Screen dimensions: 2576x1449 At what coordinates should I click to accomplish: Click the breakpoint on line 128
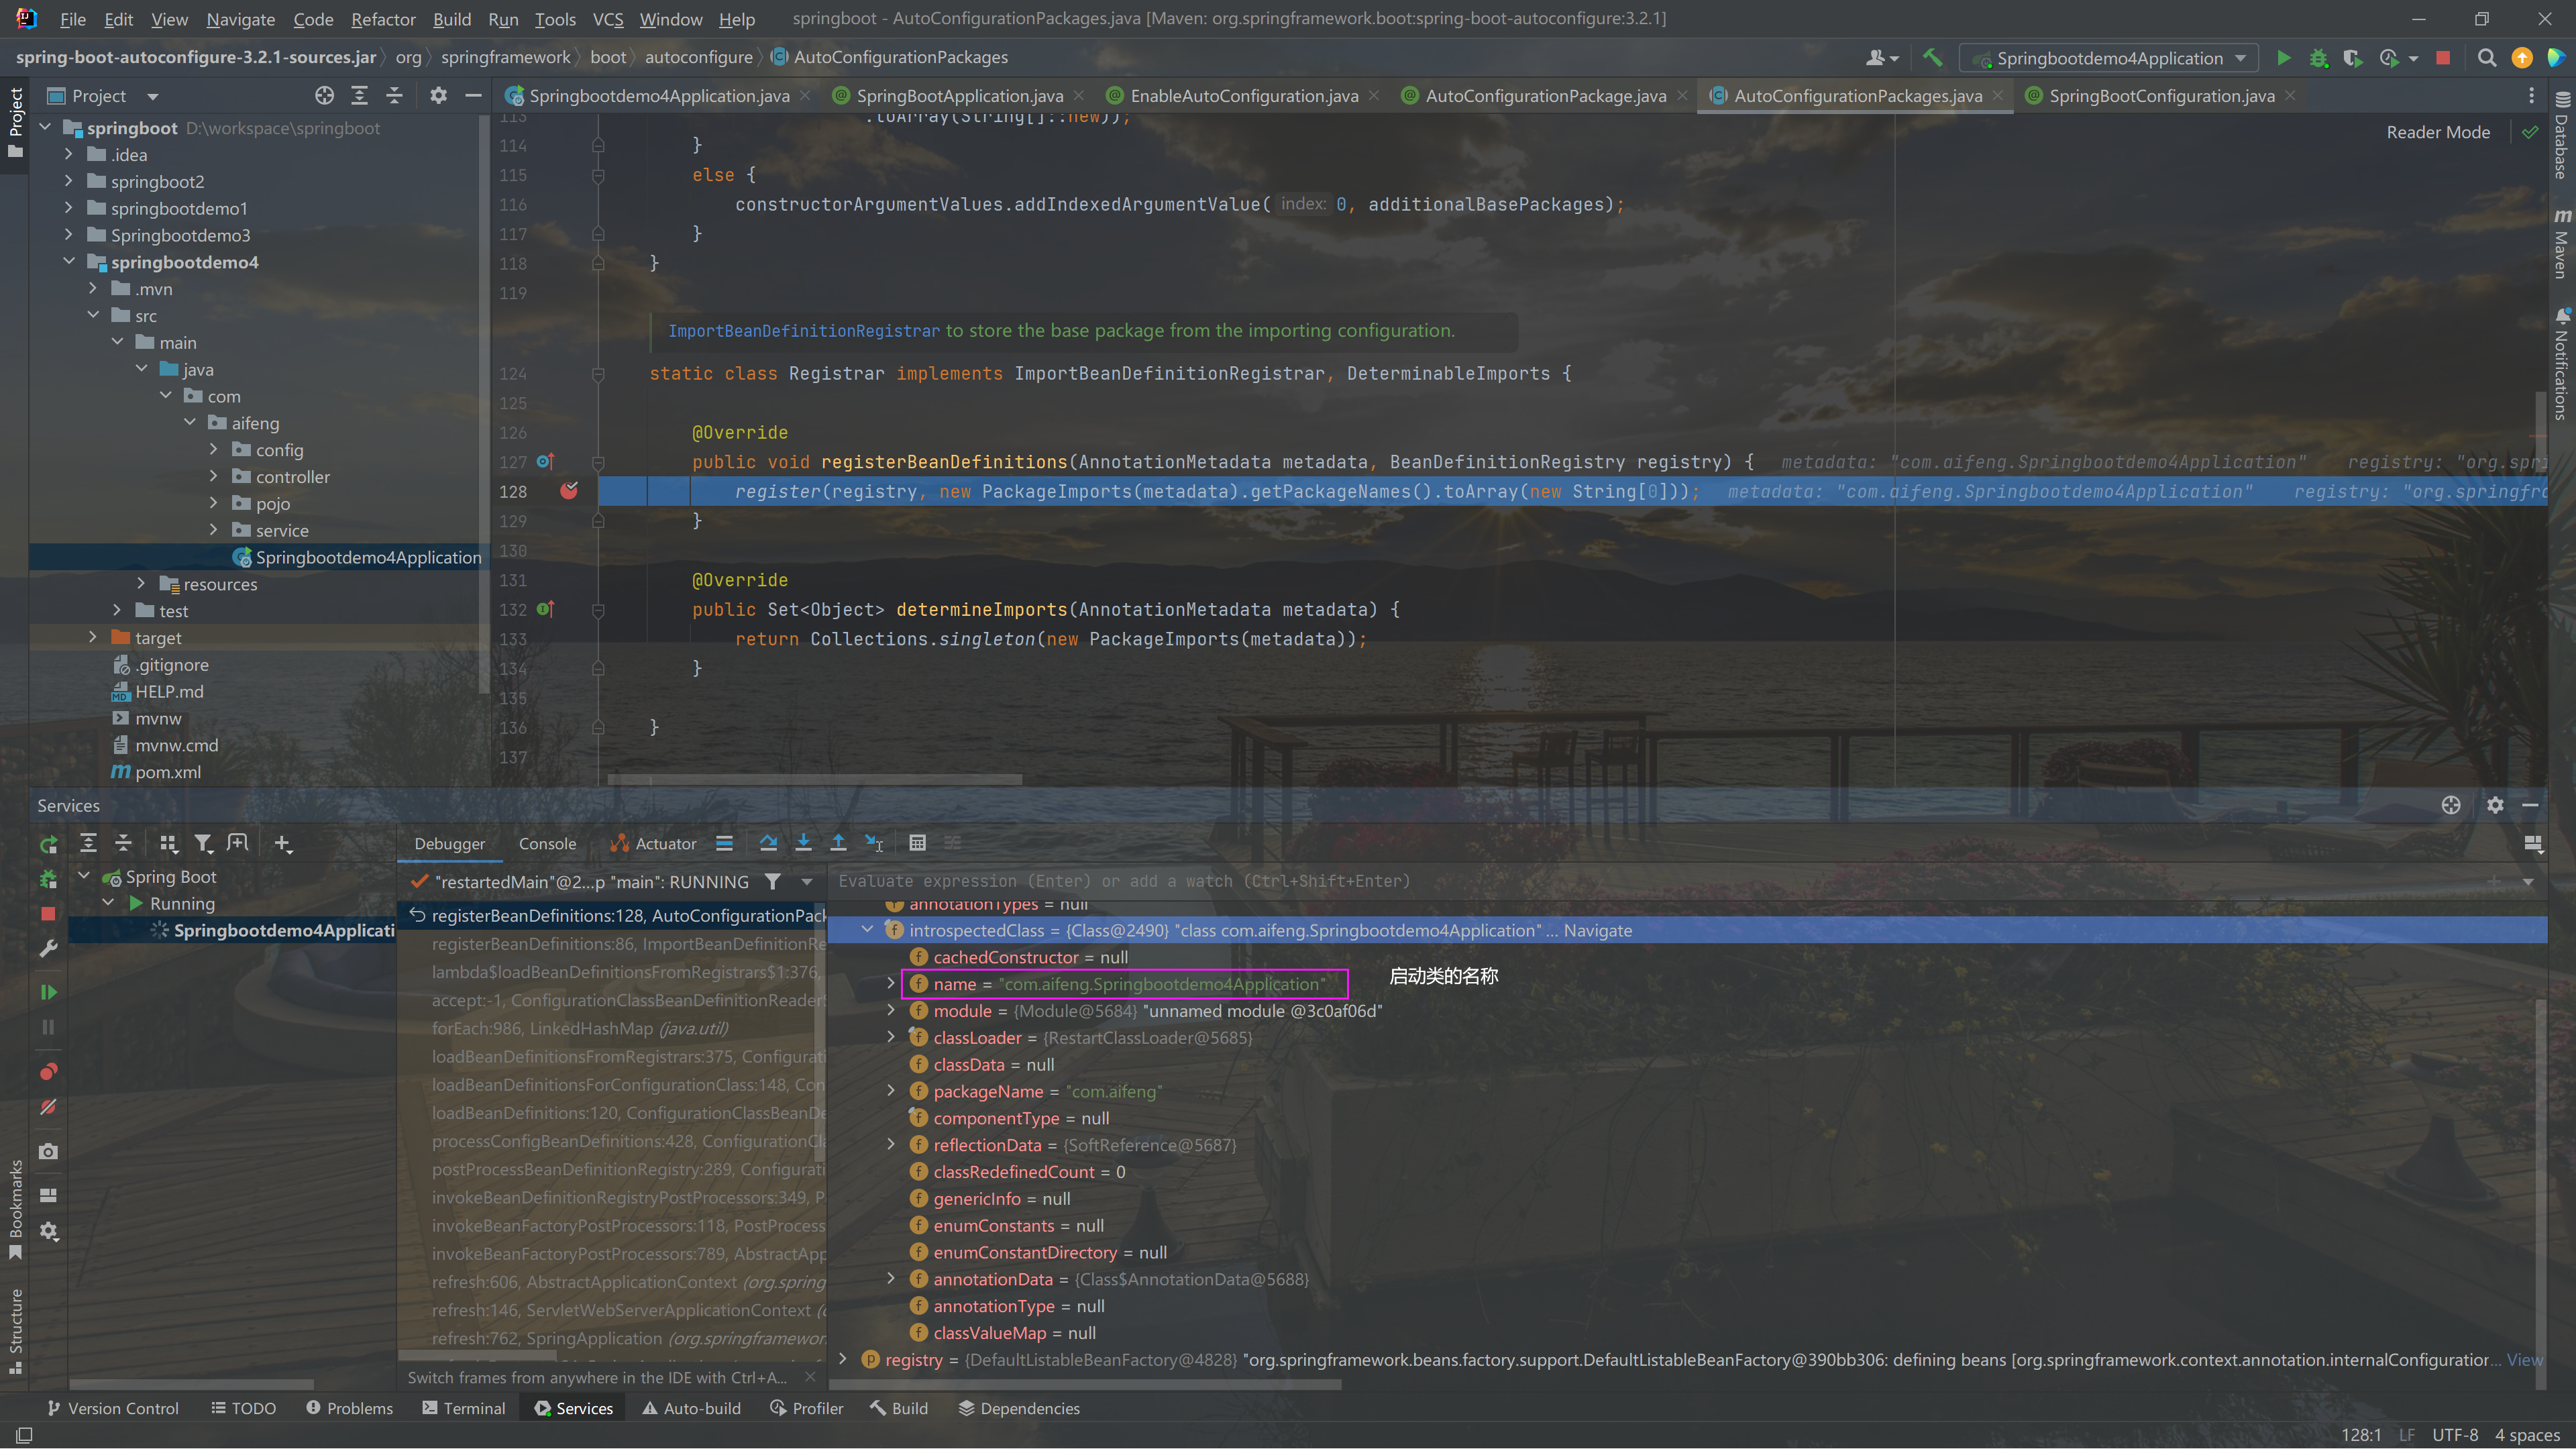(569, 491)
